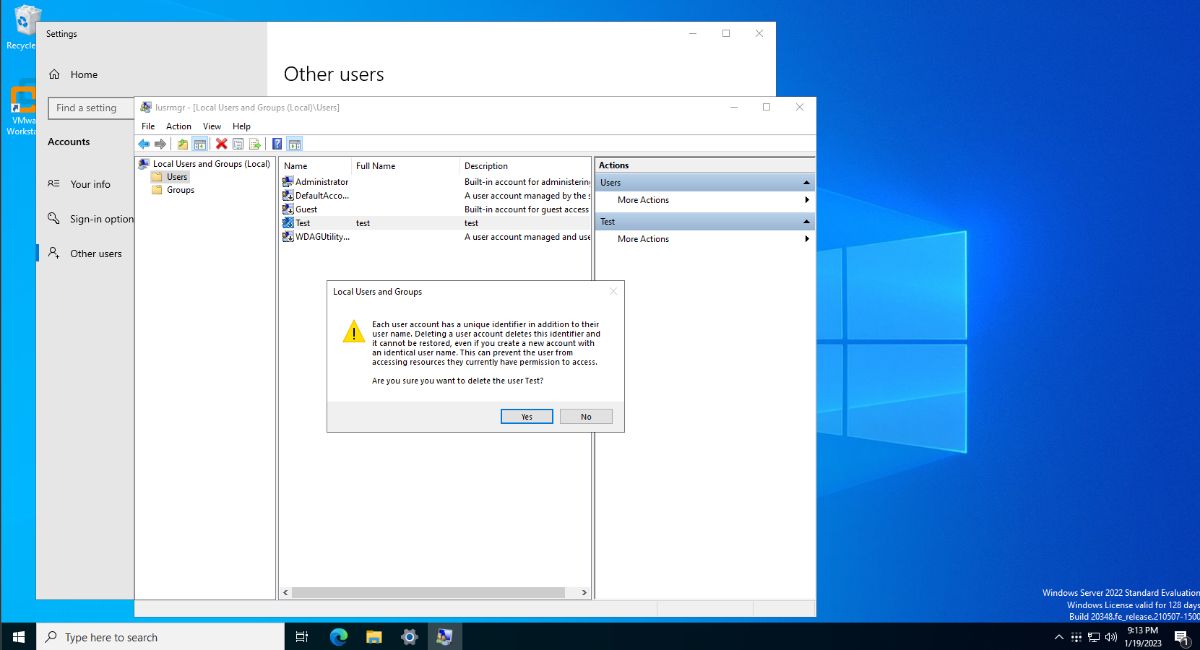The width and height of the screenshot is (1200, 650).
Task: Open the View menu
Action: 211,126
